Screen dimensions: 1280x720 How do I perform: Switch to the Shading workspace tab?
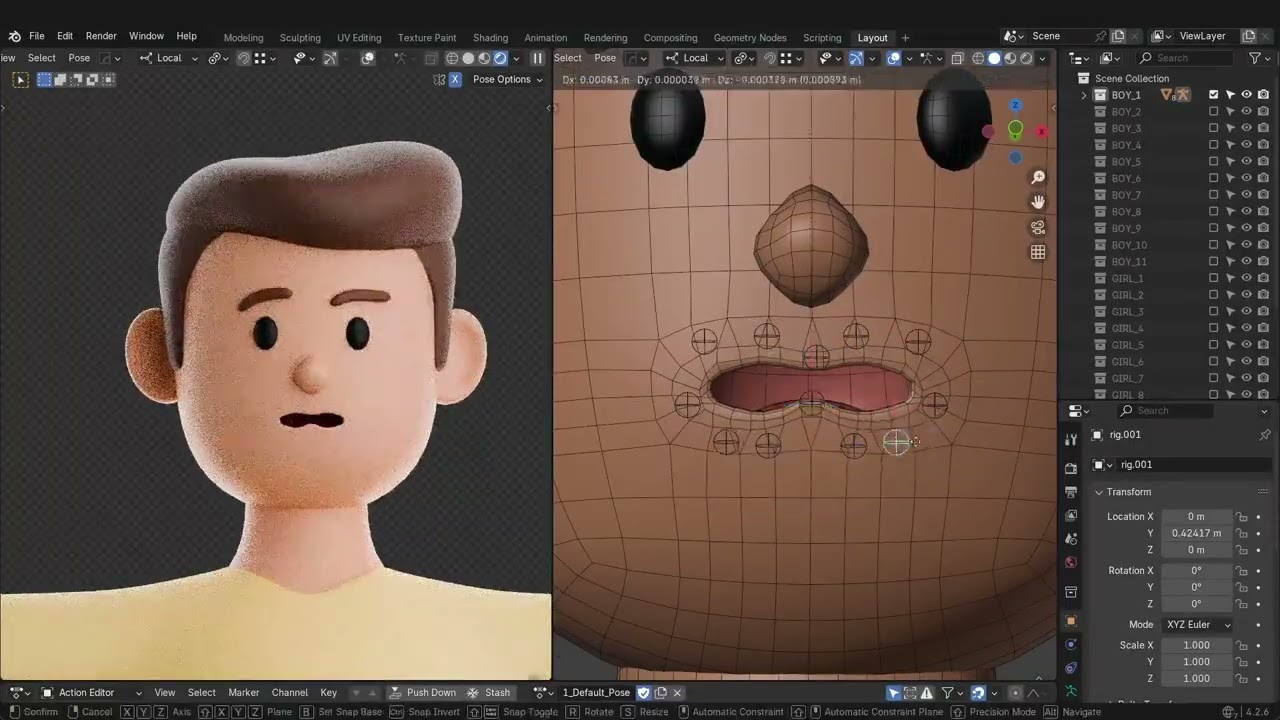(490, 38)
